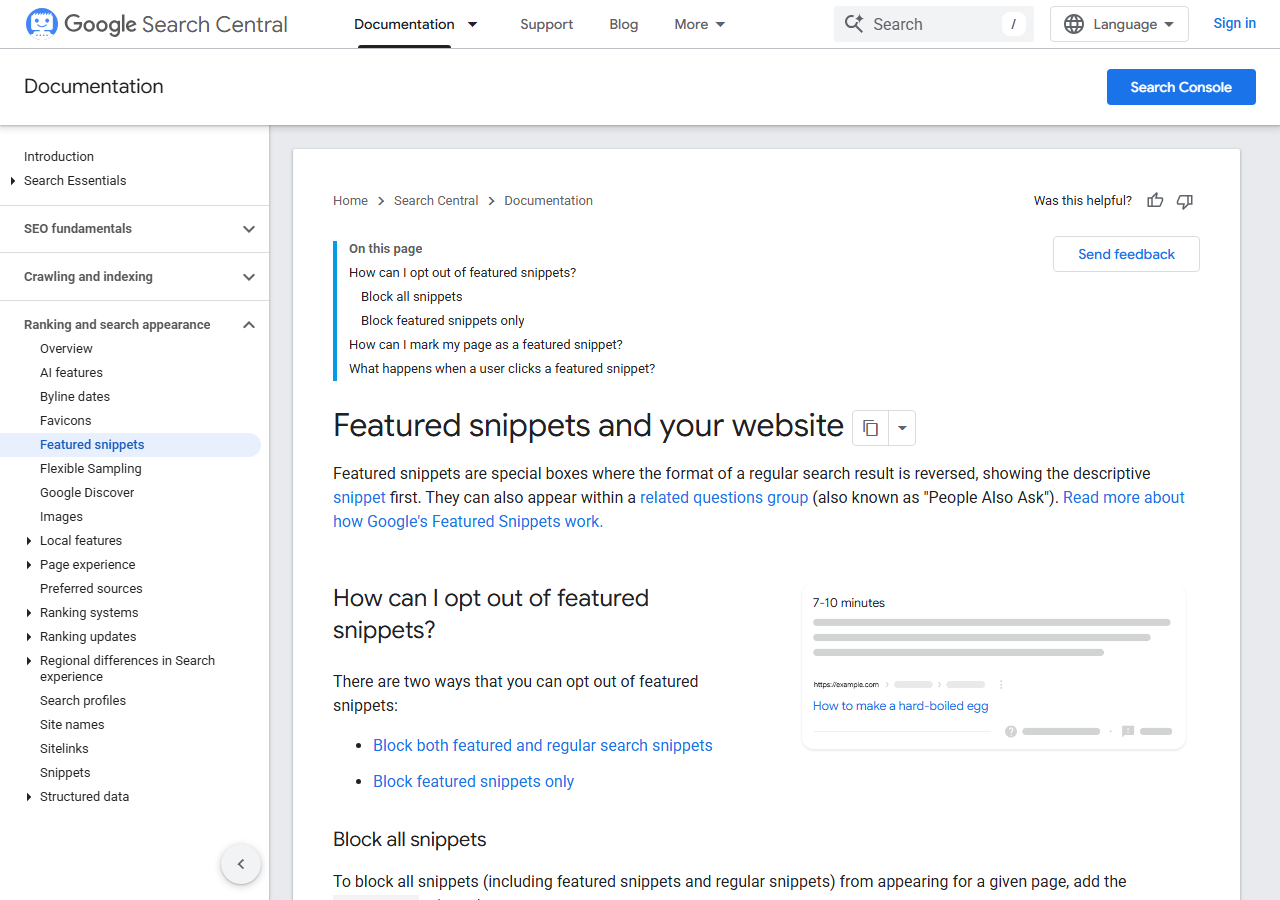Screen dimensions: 1280x900
Task: Open Preferred sources in sidebar
Action: click(x=91, y=589)
